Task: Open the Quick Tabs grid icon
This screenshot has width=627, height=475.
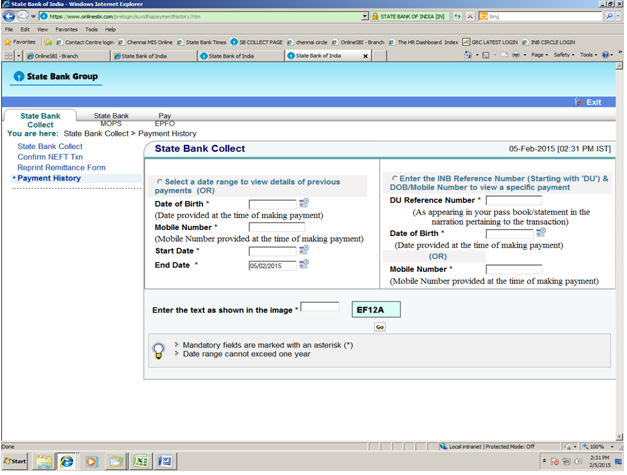Action: [8, 56]
